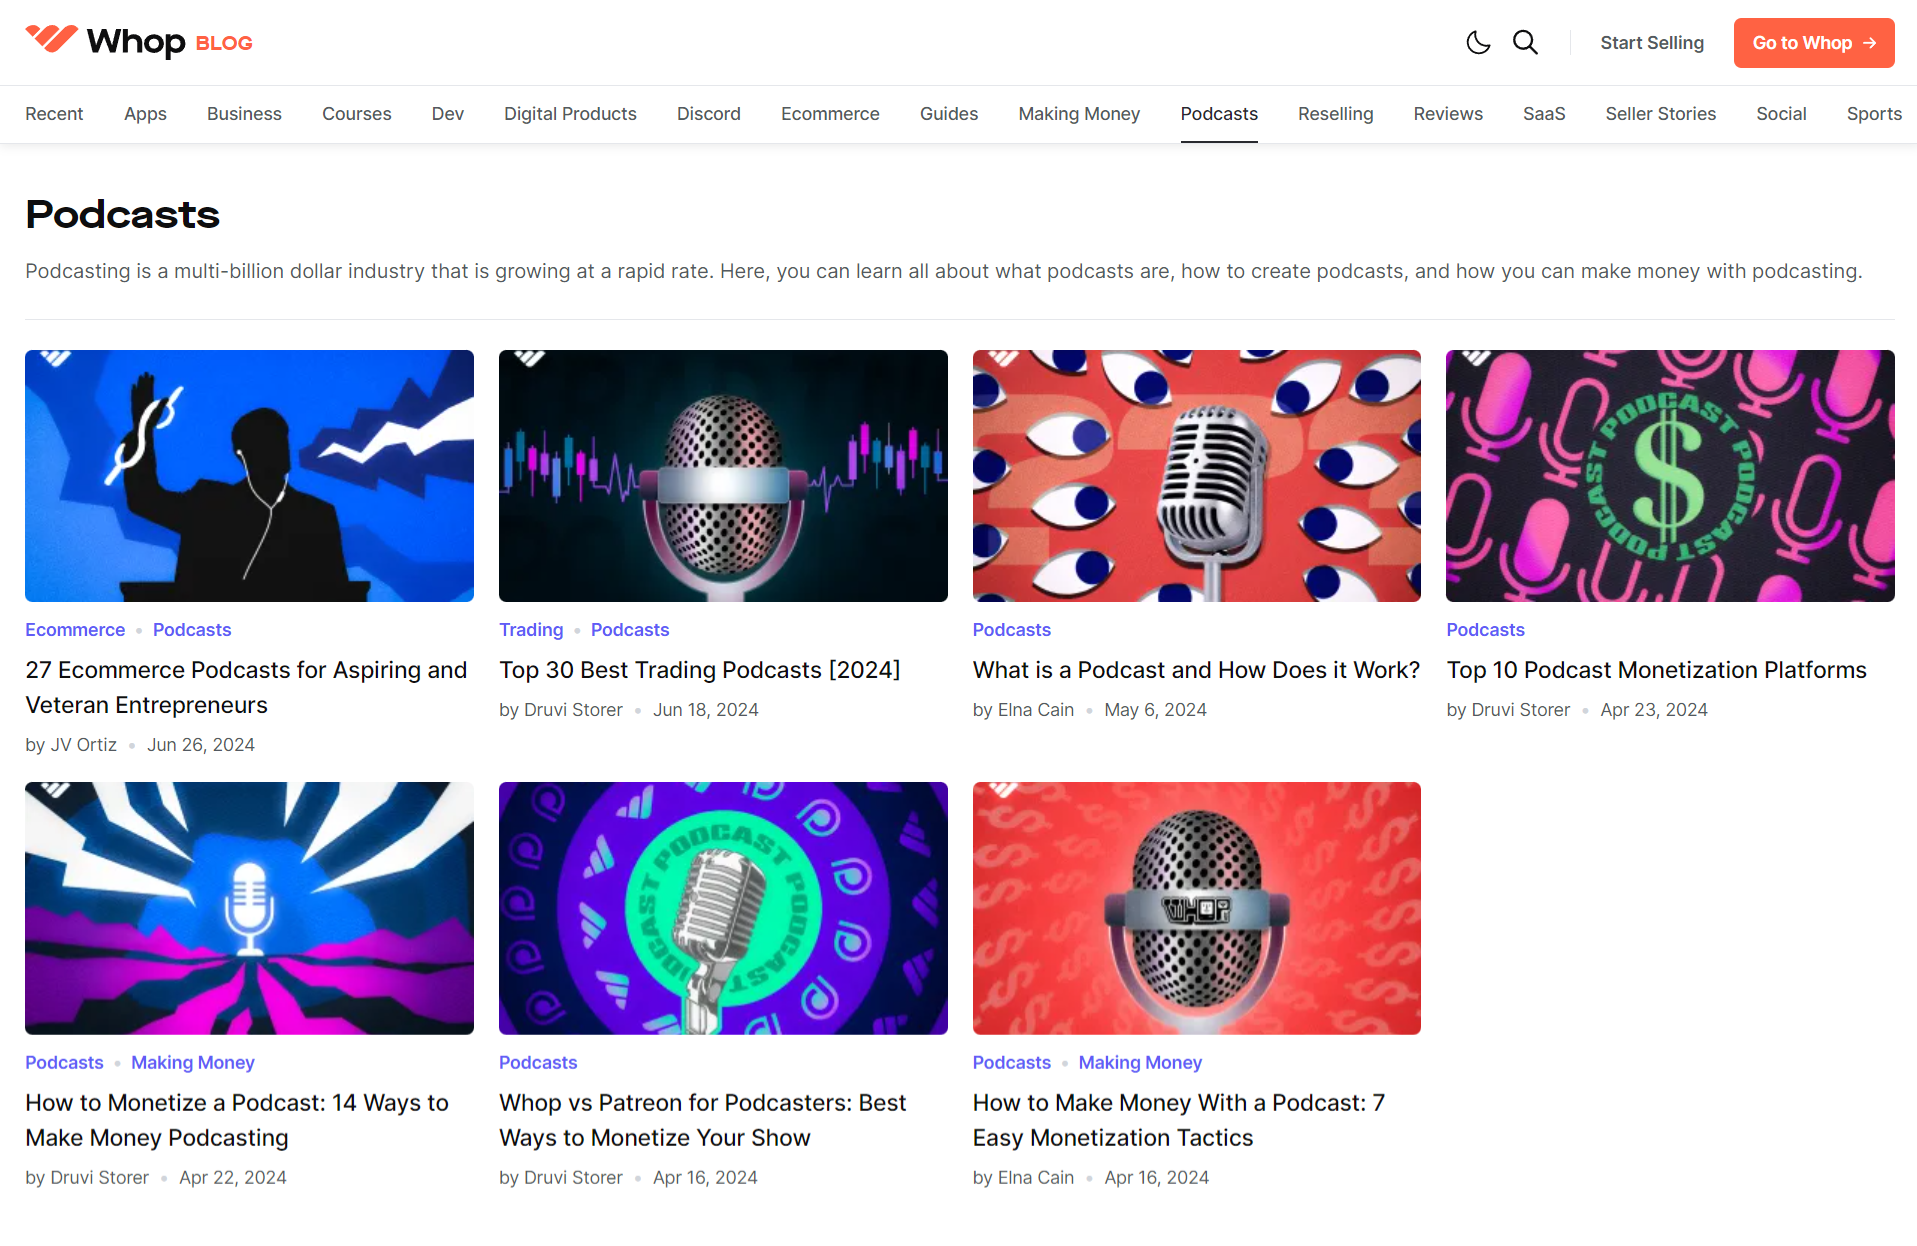Switch to the Recent tab
The width and height of the screenshot is (1917, 1246).
point(54,114)
